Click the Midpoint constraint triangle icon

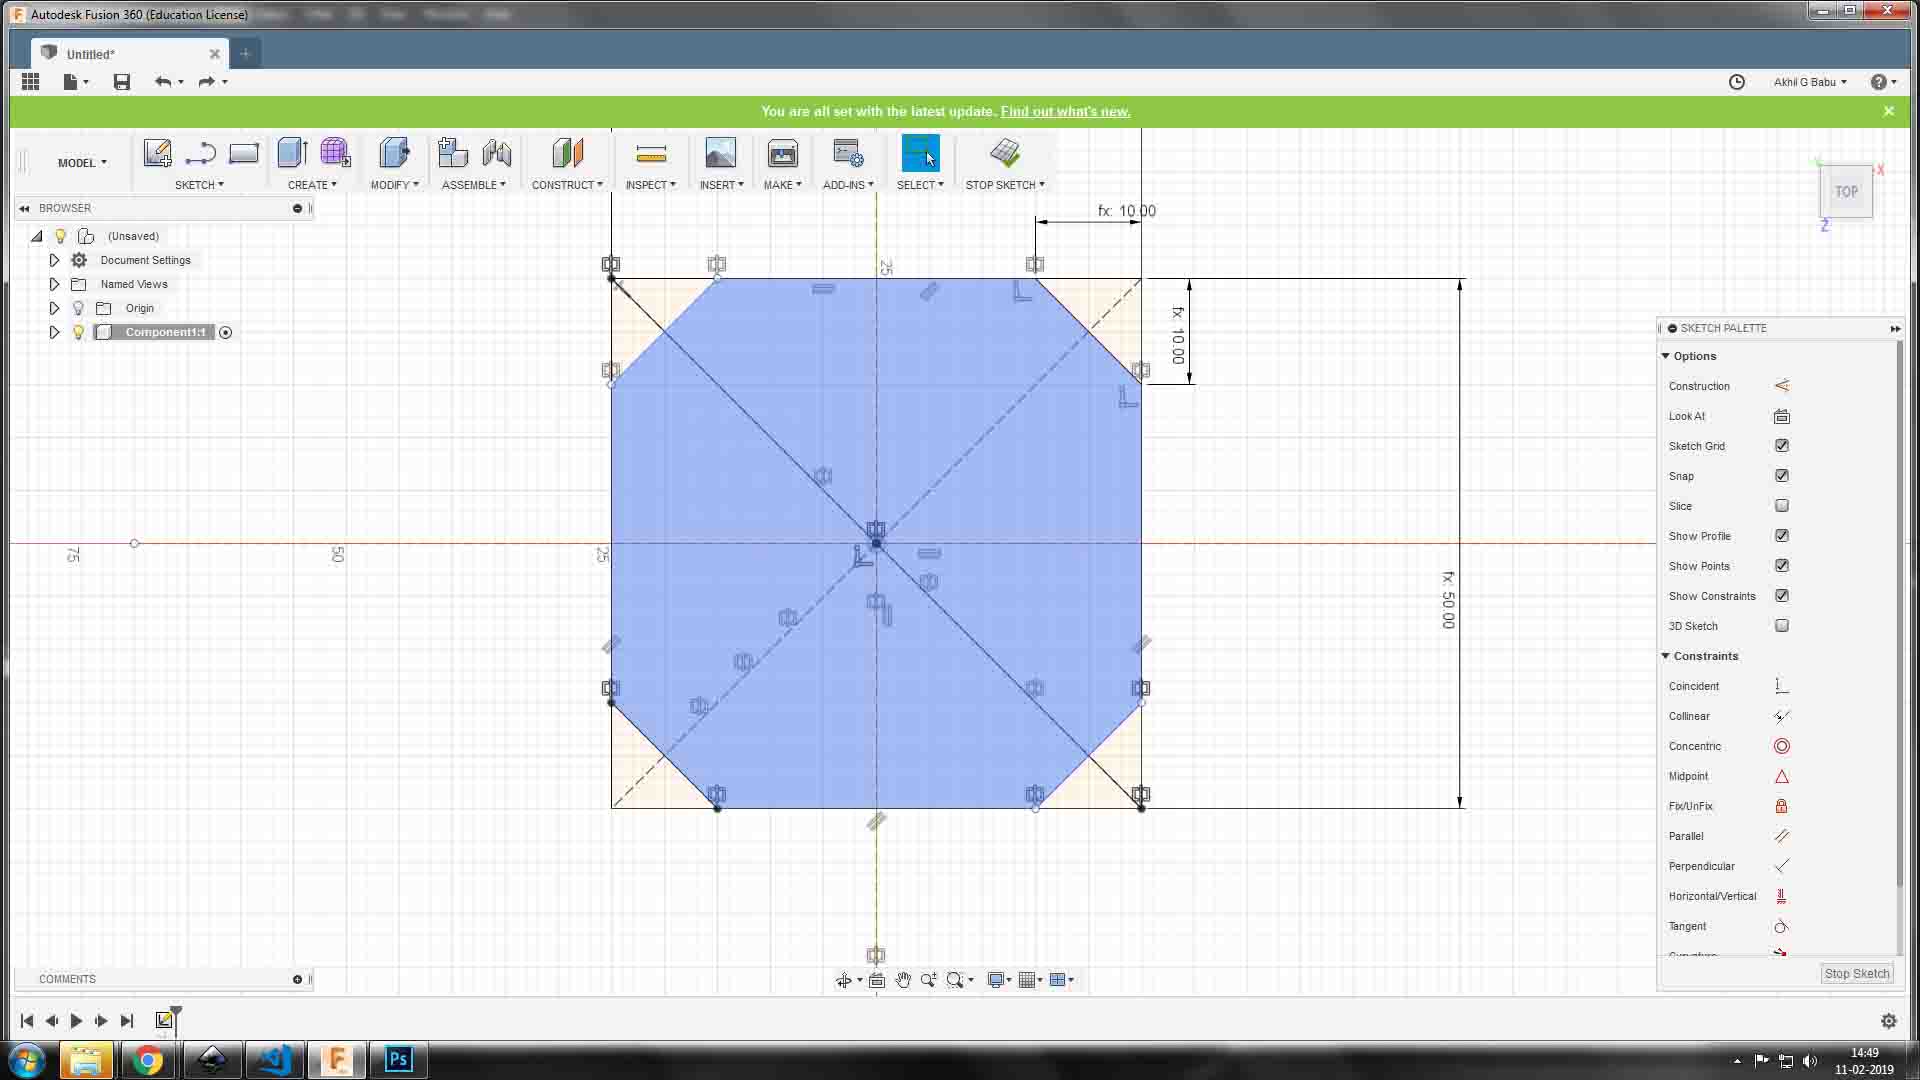tap(1781, 776)
